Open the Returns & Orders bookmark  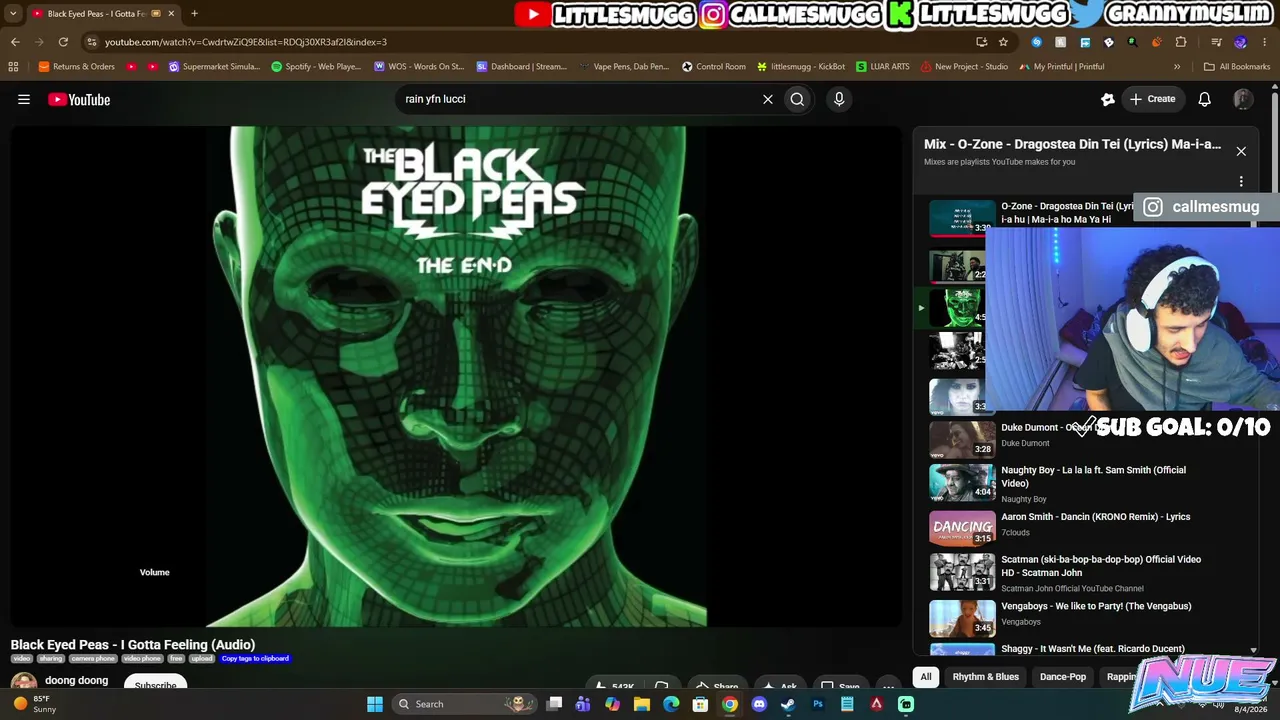[x=76, y=67]
